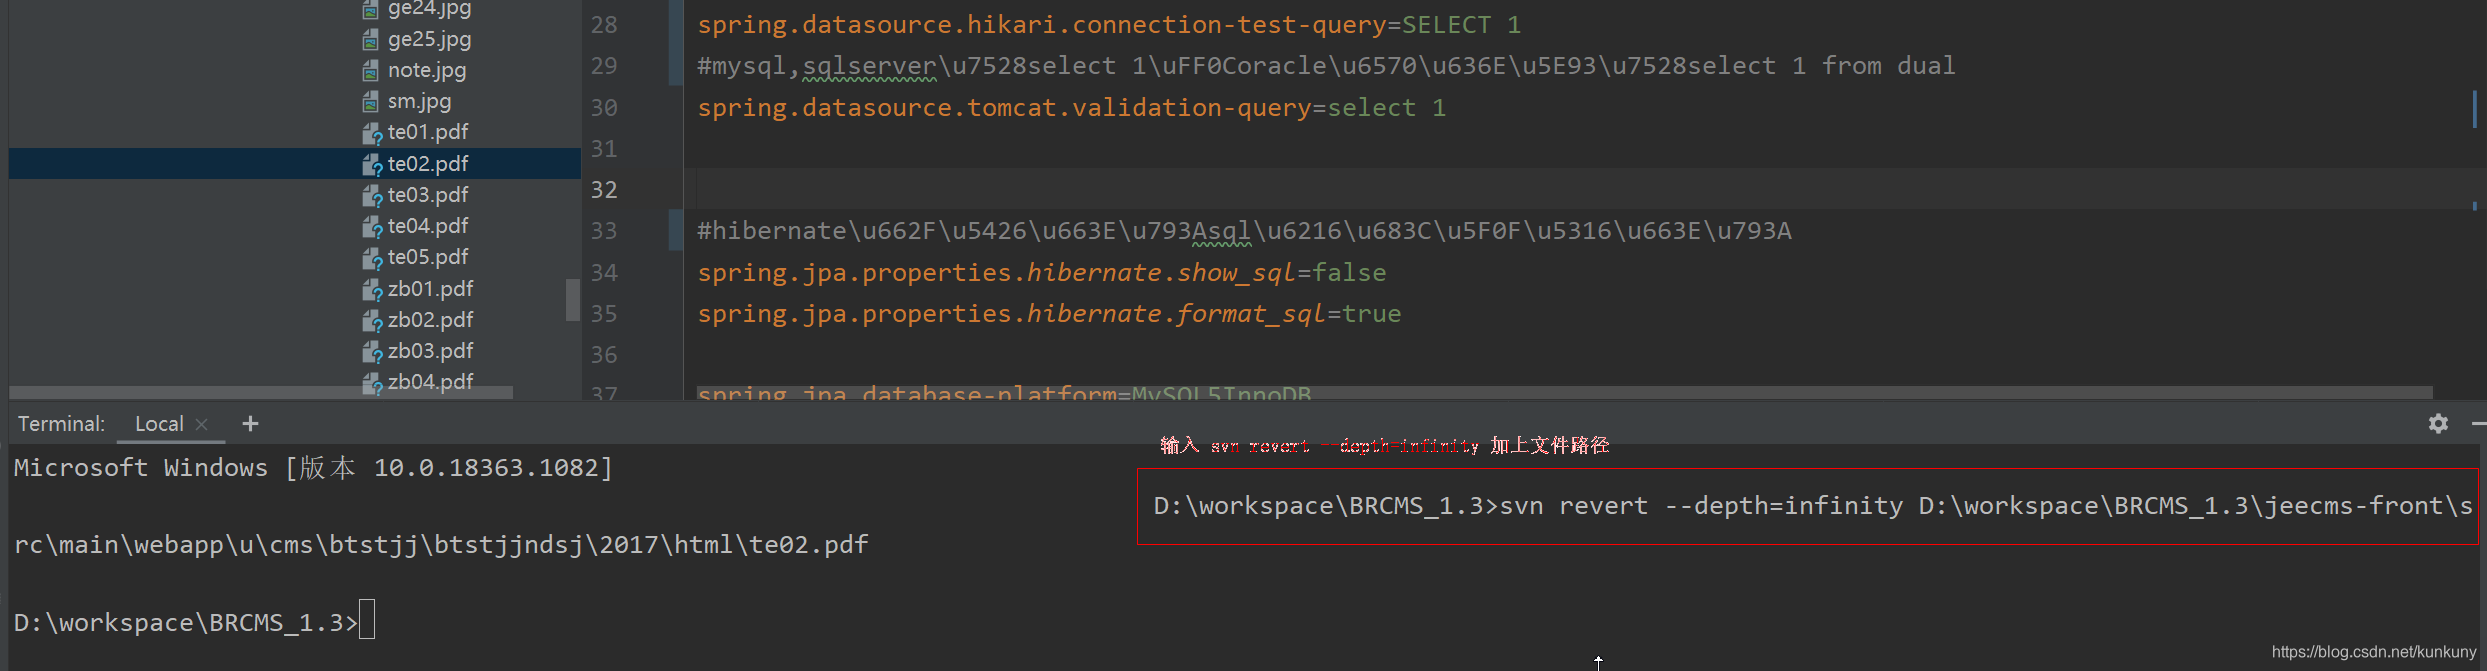
Task: Select te05.pdf file name
Action: click(x=428, y=257)
